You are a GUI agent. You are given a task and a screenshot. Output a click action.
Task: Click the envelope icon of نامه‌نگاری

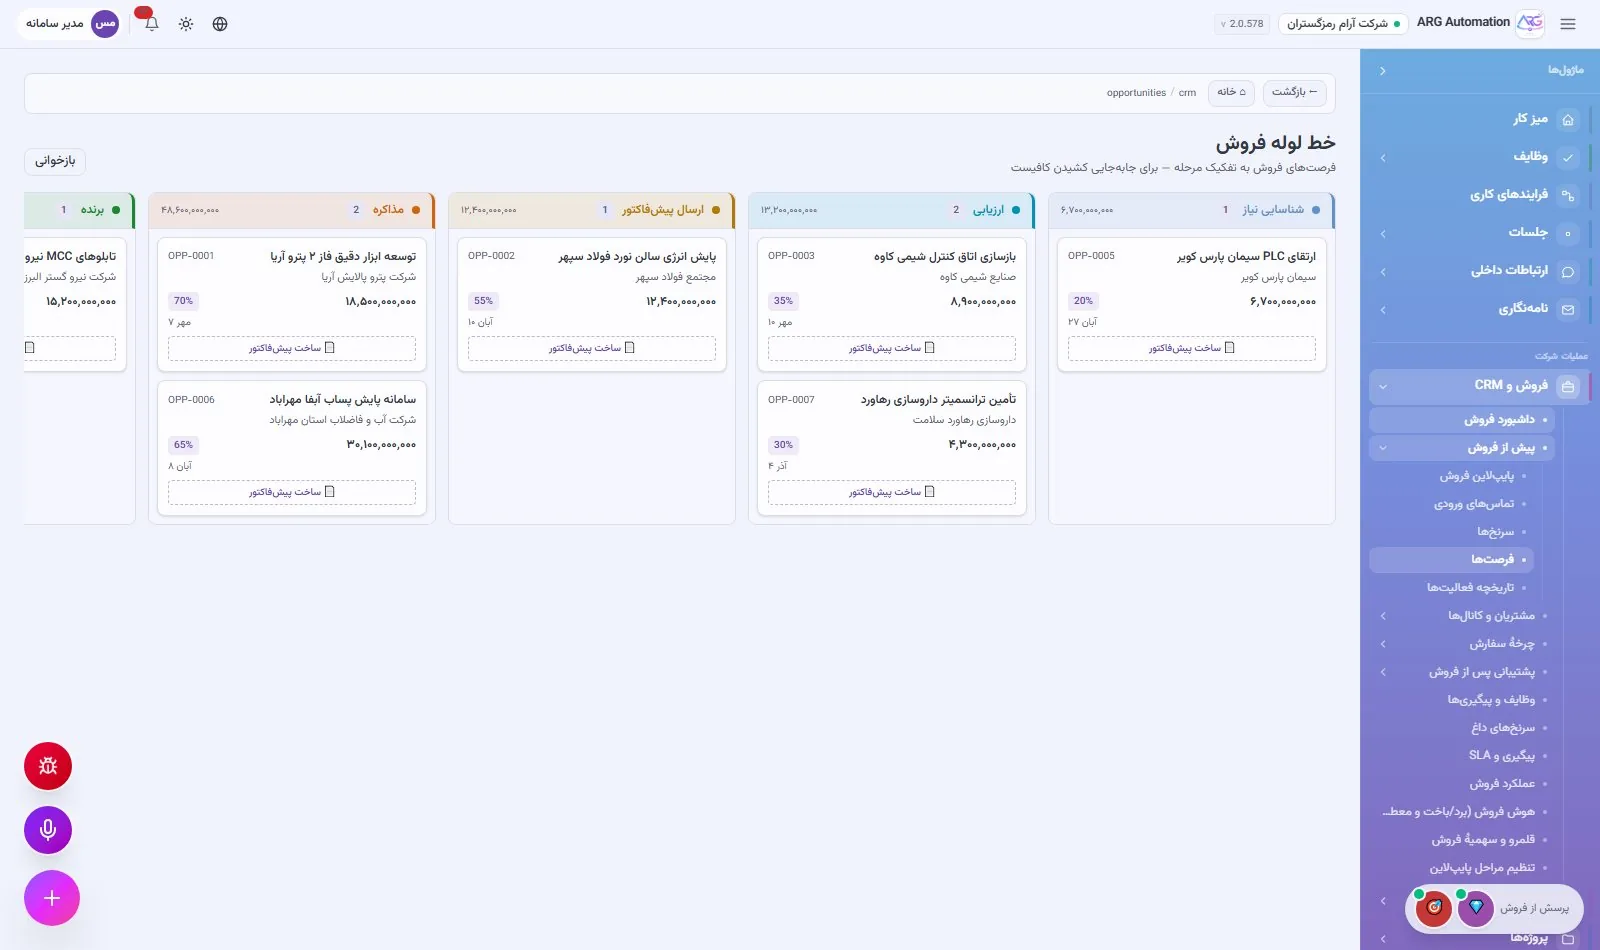tap(1568, 309)
